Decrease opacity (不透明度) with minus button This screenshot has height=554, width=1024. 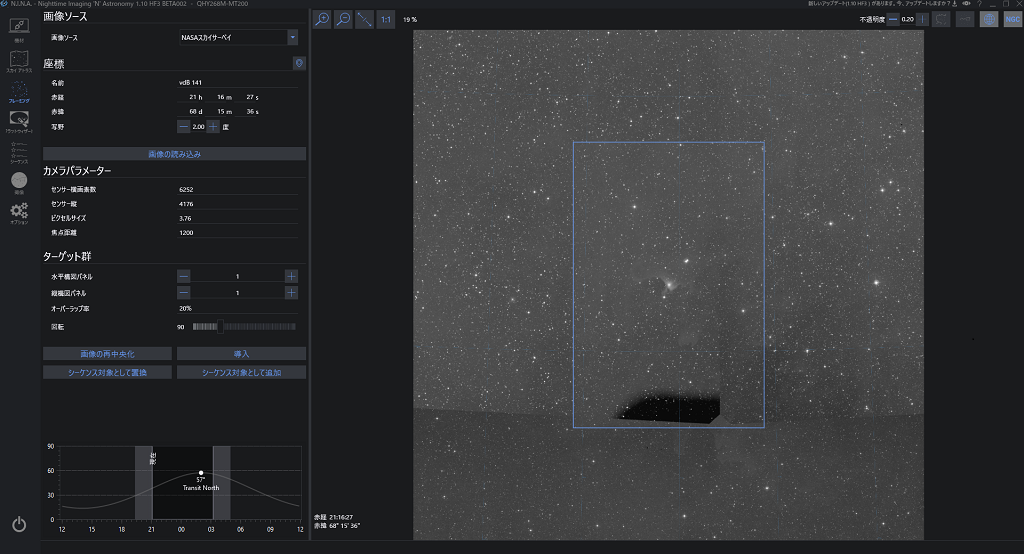click(x=893, y=20)
